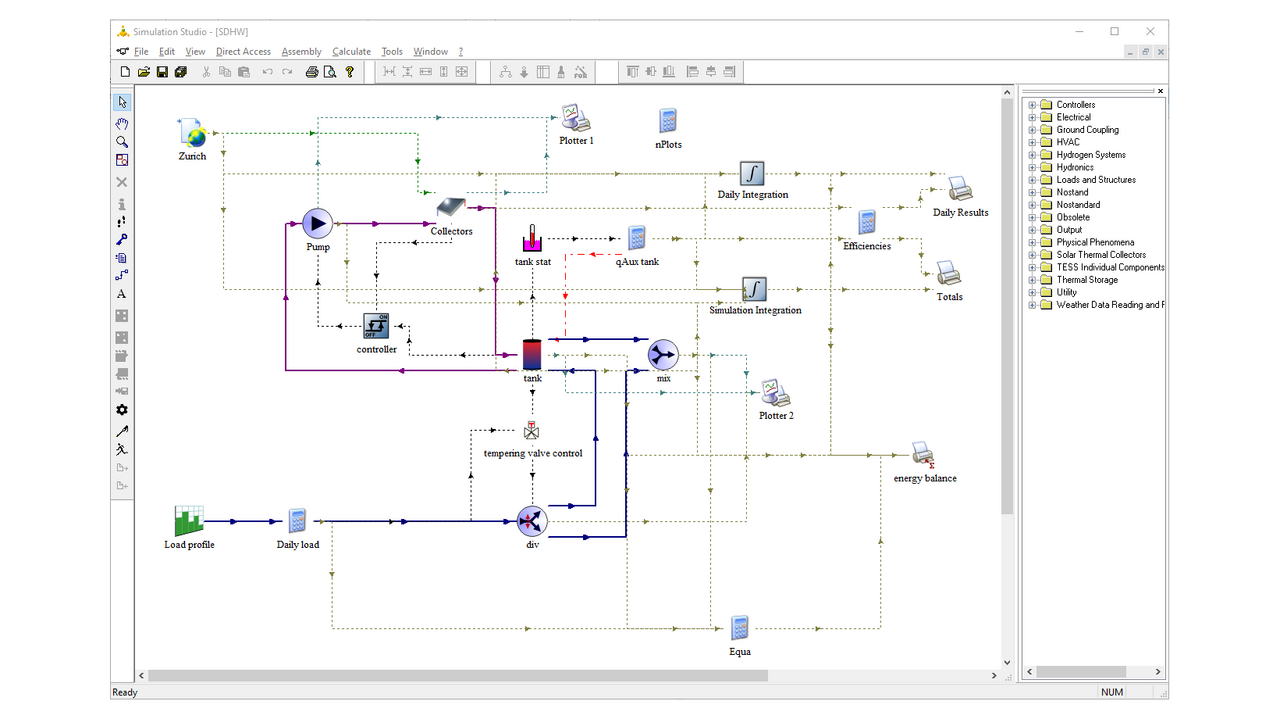
Task: Select the mix valve component
Action: 663,355
